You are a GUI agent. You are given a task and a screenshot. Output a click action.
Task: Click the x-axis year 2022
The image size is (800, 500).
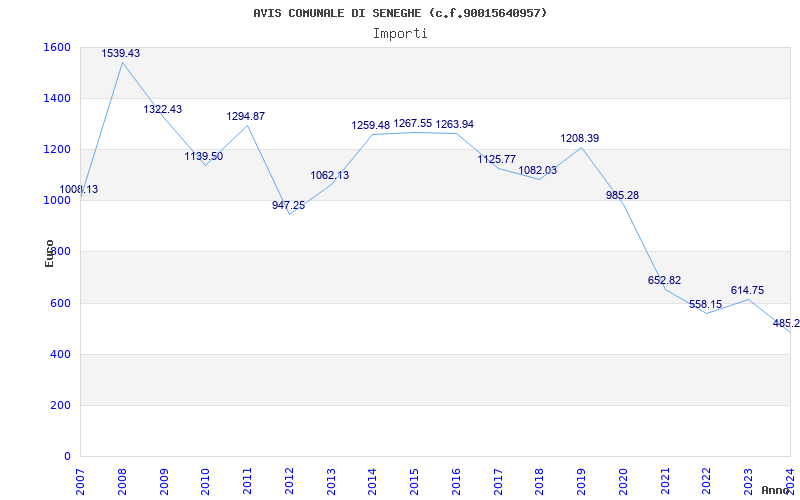(x=707, y=482)
